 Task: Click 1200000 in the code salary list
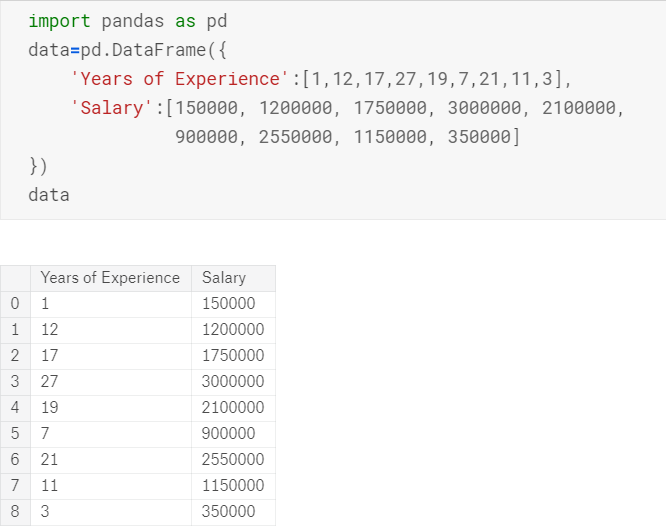click(295, 108)
